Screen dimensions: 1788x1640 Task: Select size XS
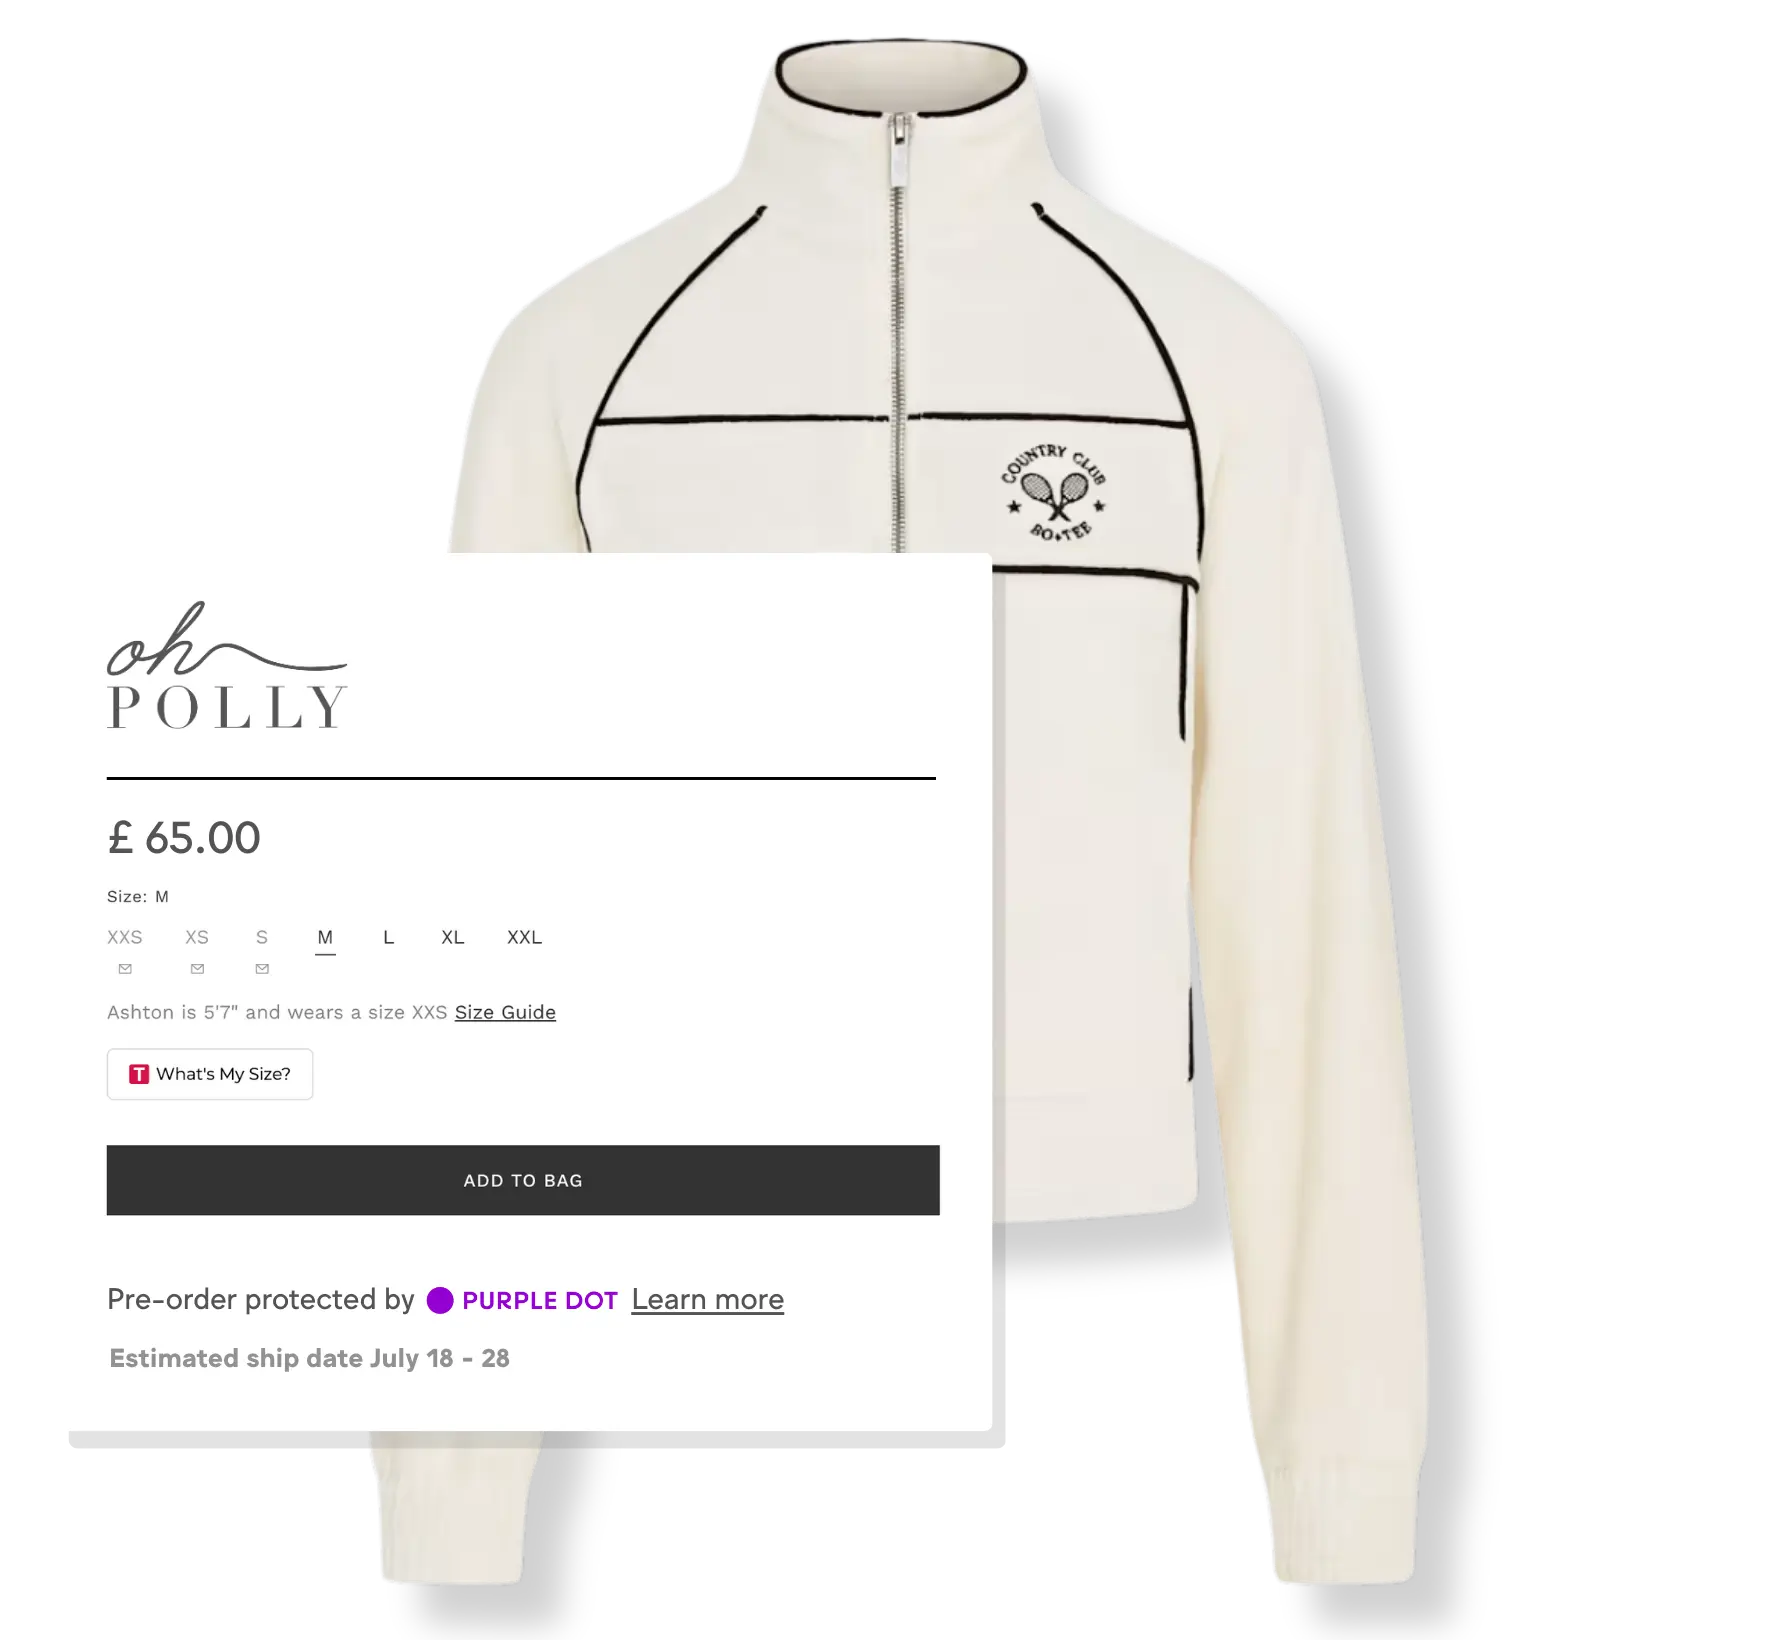coord(197,937)
